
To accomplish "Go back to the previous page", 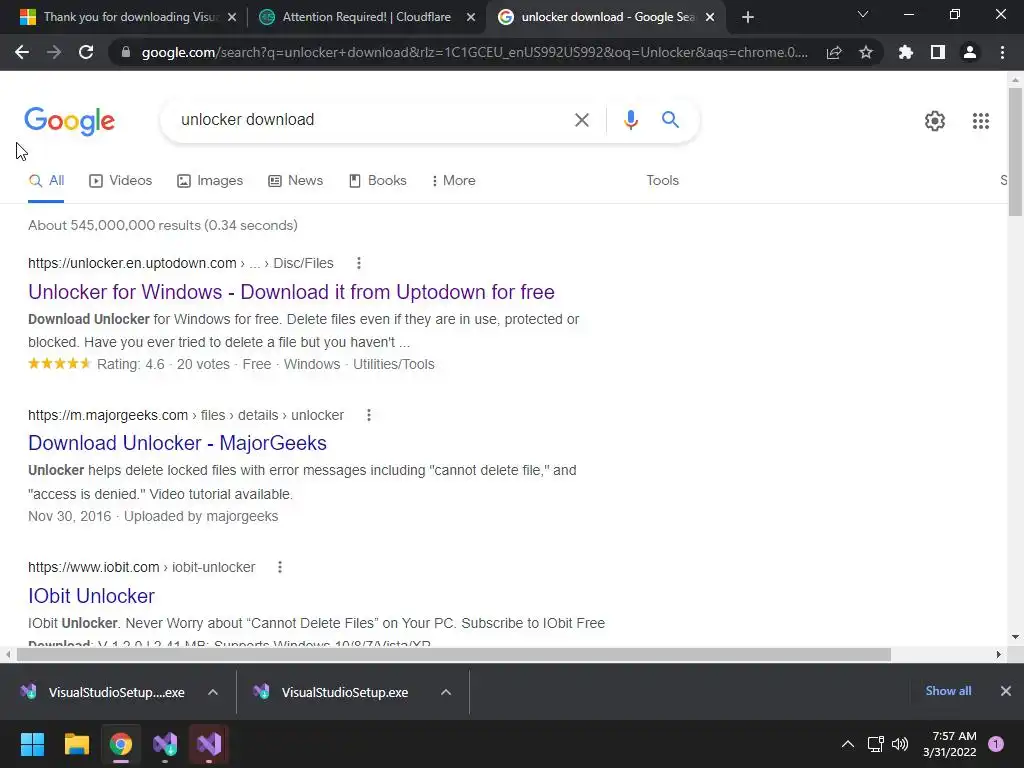I will tap(22, 52).
